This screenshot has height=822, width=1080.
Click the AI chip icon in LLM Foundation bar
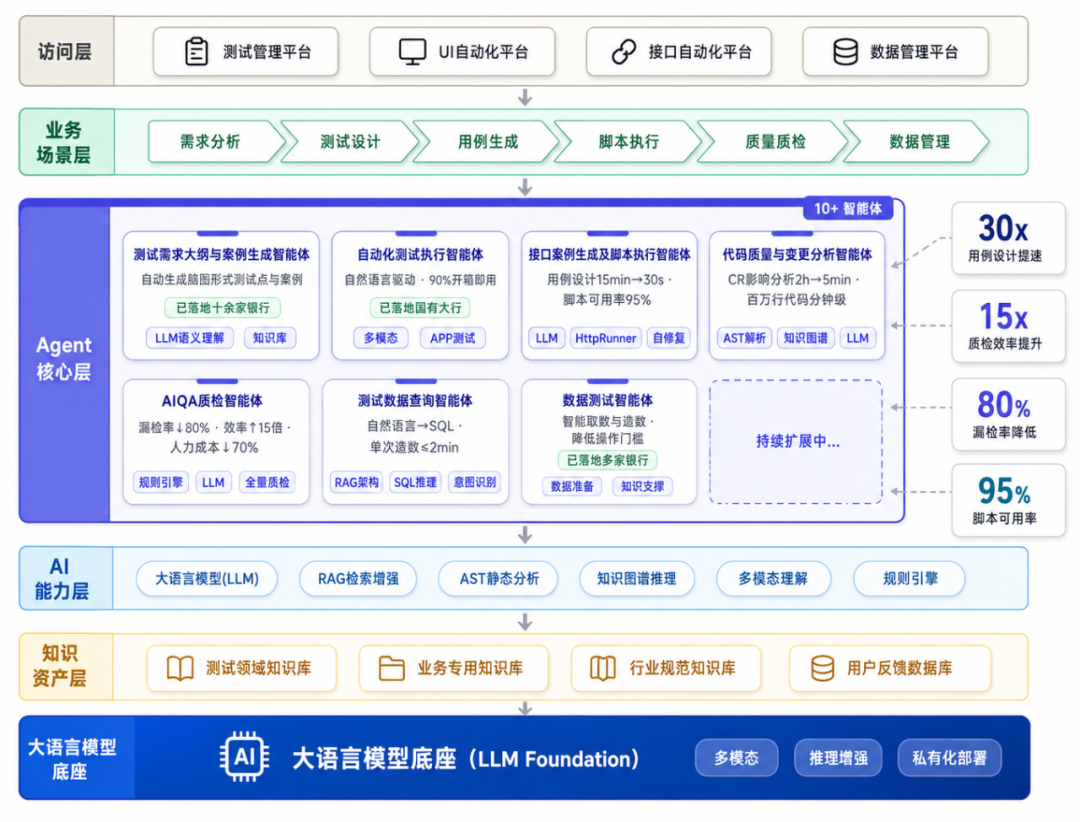pos(245,758)
